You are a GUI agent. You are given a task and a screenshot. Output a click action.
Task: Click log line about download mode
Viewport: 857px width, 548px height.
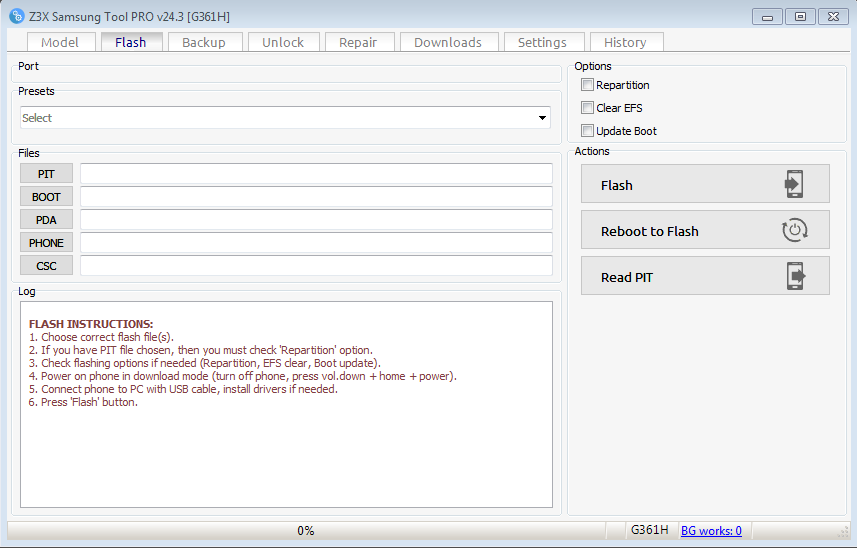[x=243, y=376]
